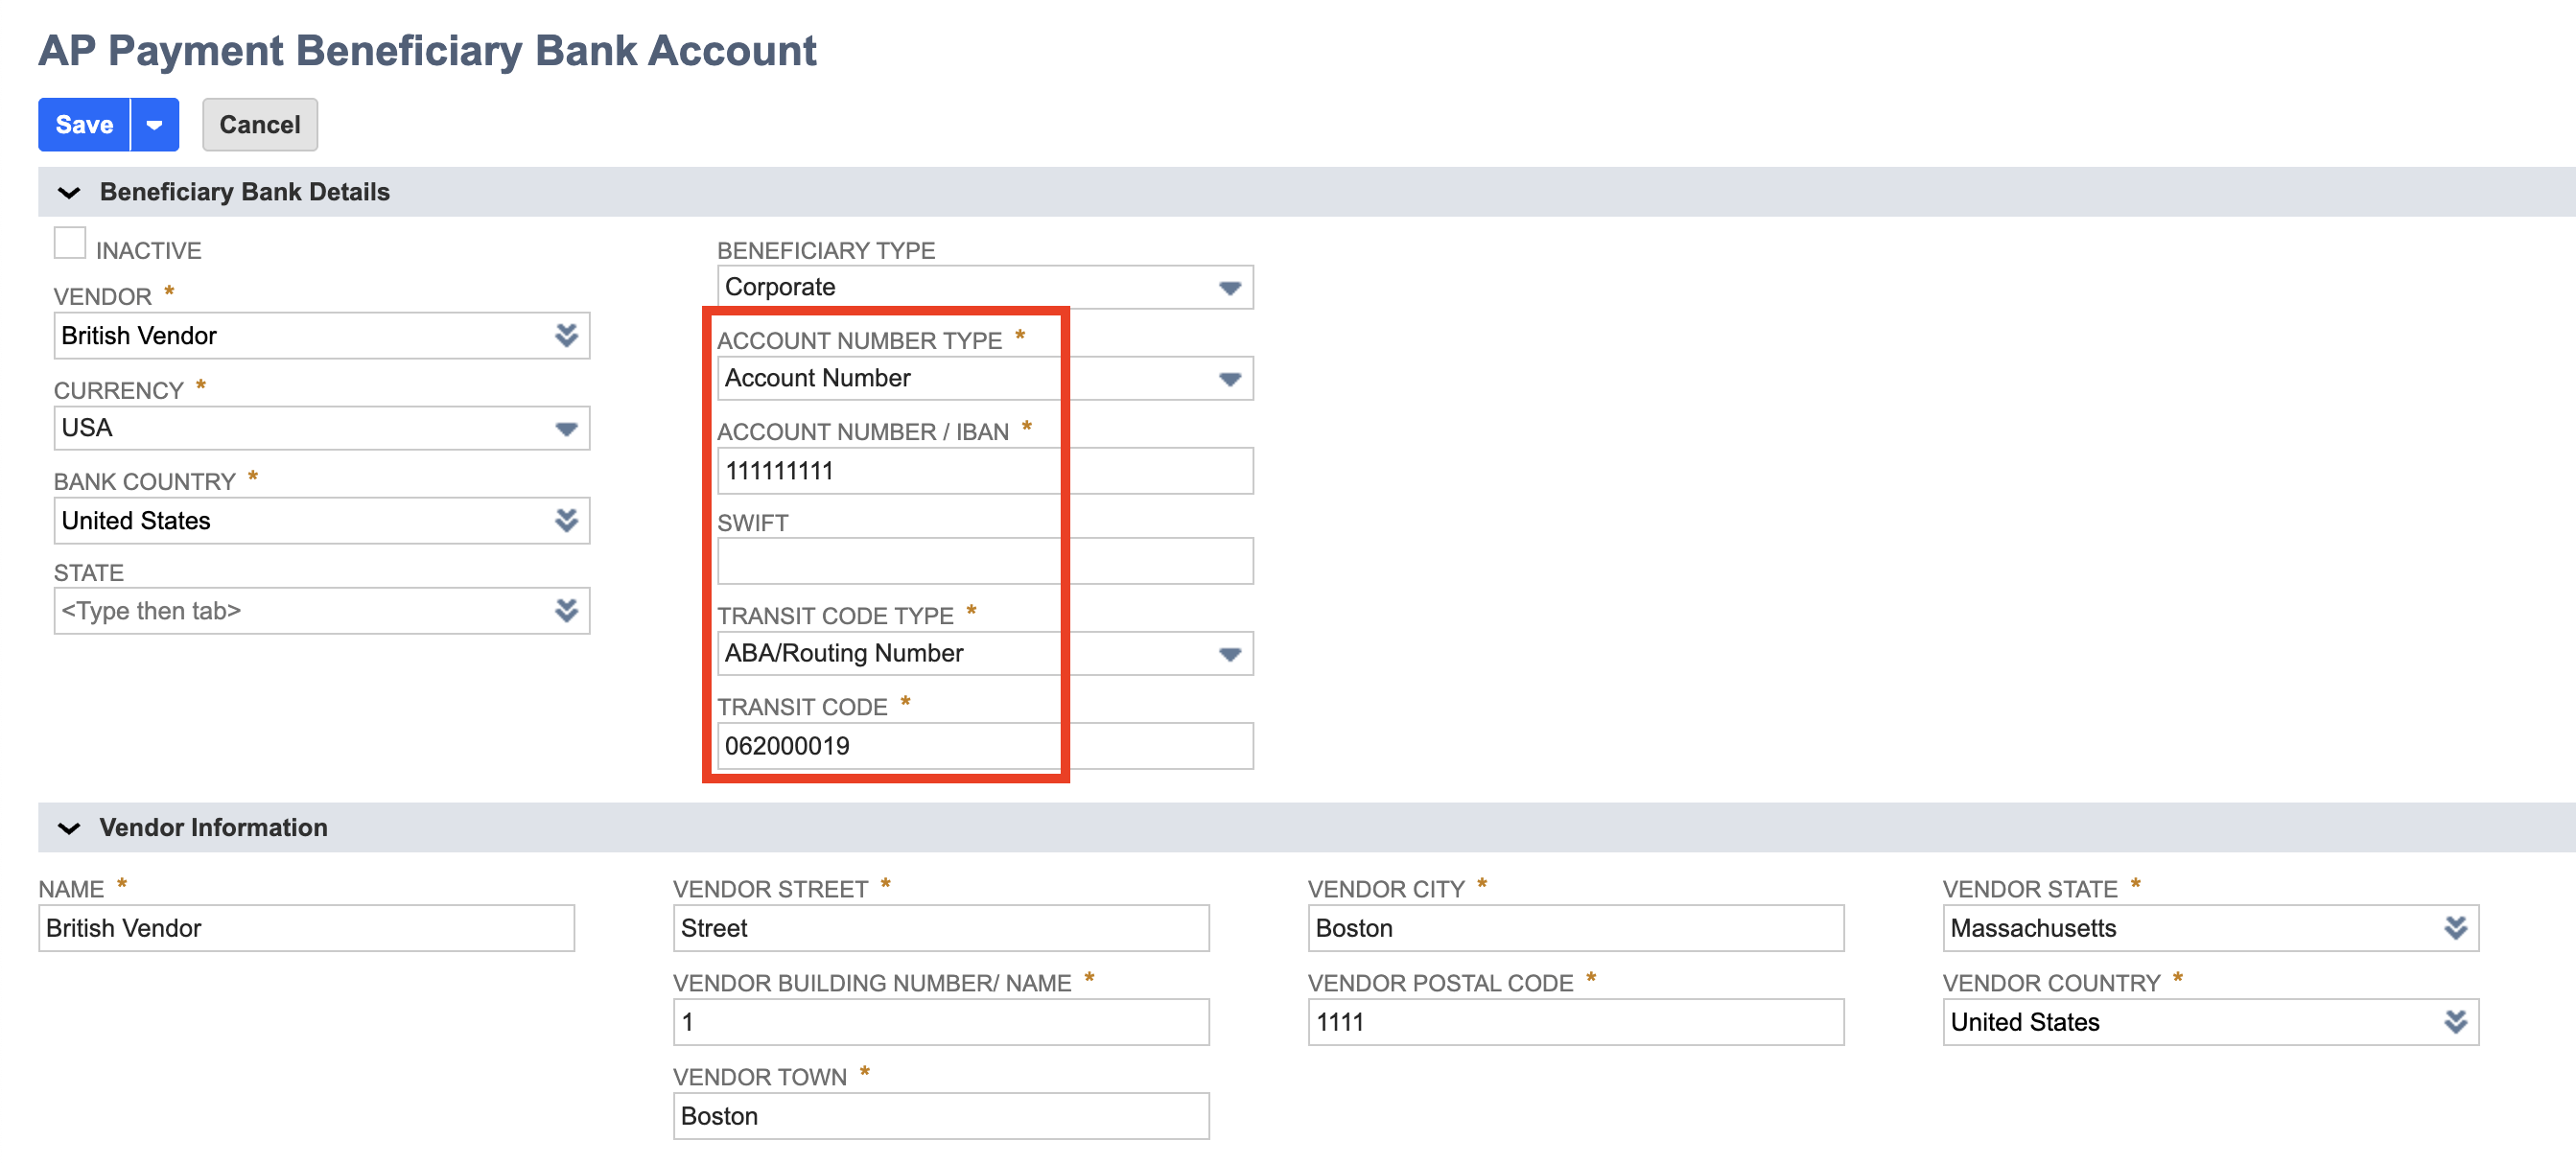Click the Vendor Postal Code field
Viewport: 2576px width, 1164px height.
click(1576, 1022)
